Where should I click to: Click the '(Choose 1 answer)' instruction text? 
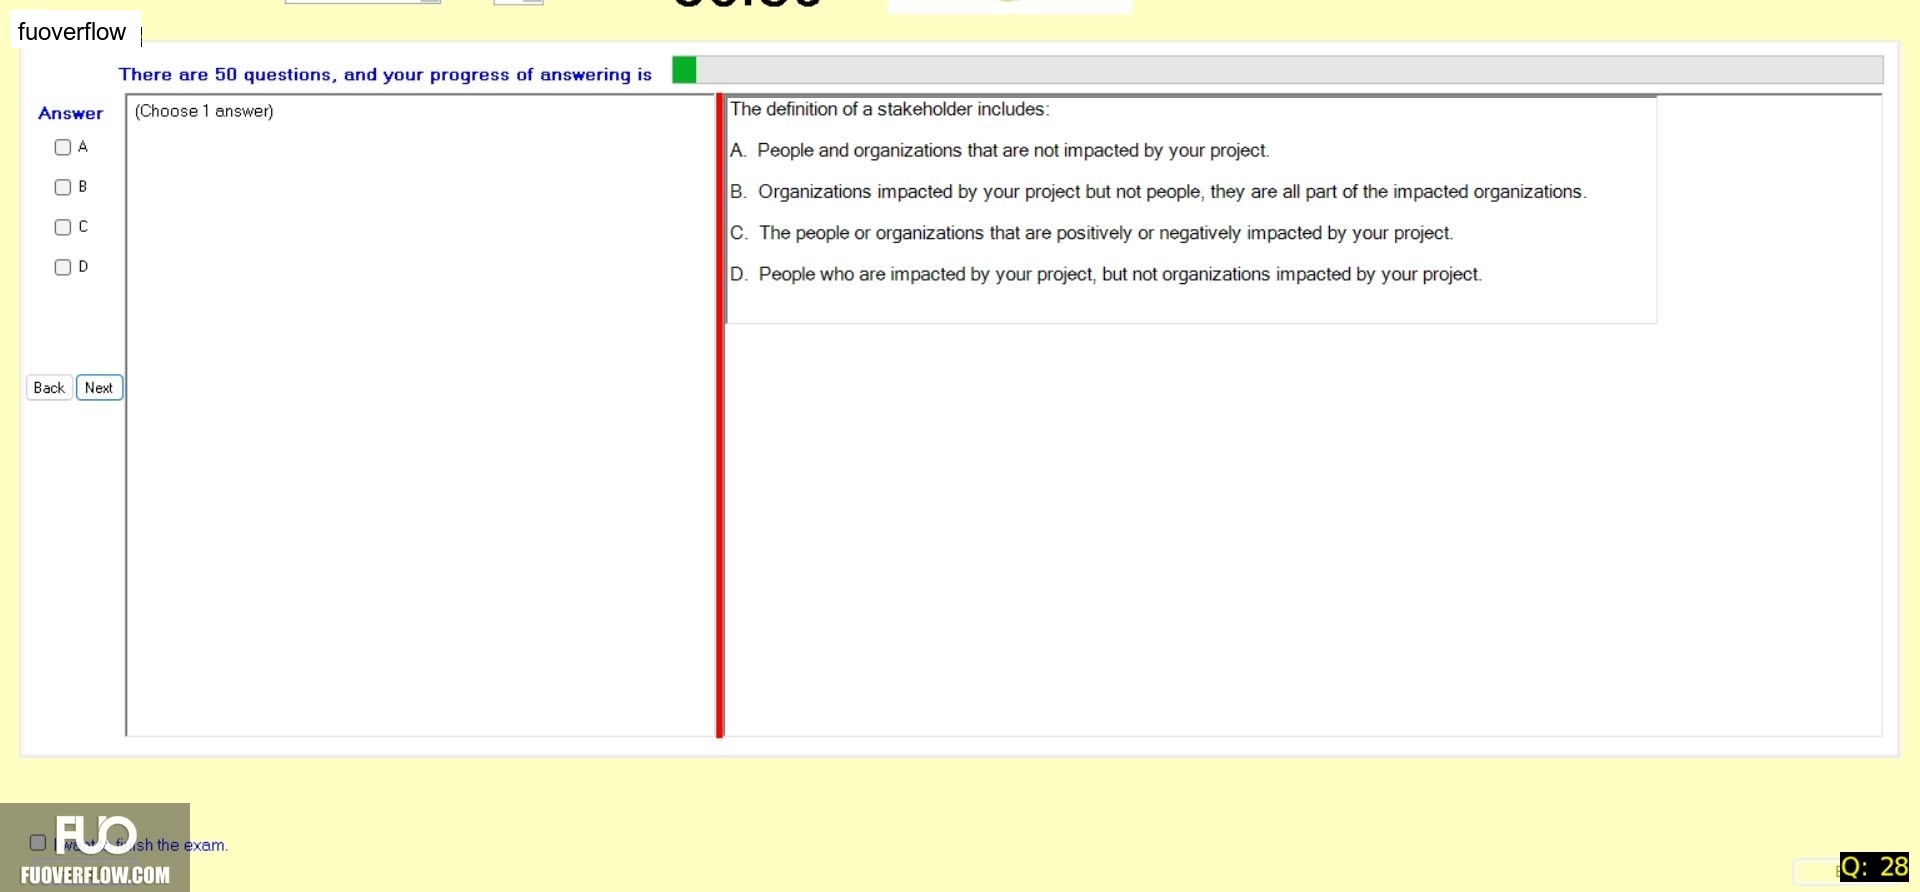coord(204,111)
